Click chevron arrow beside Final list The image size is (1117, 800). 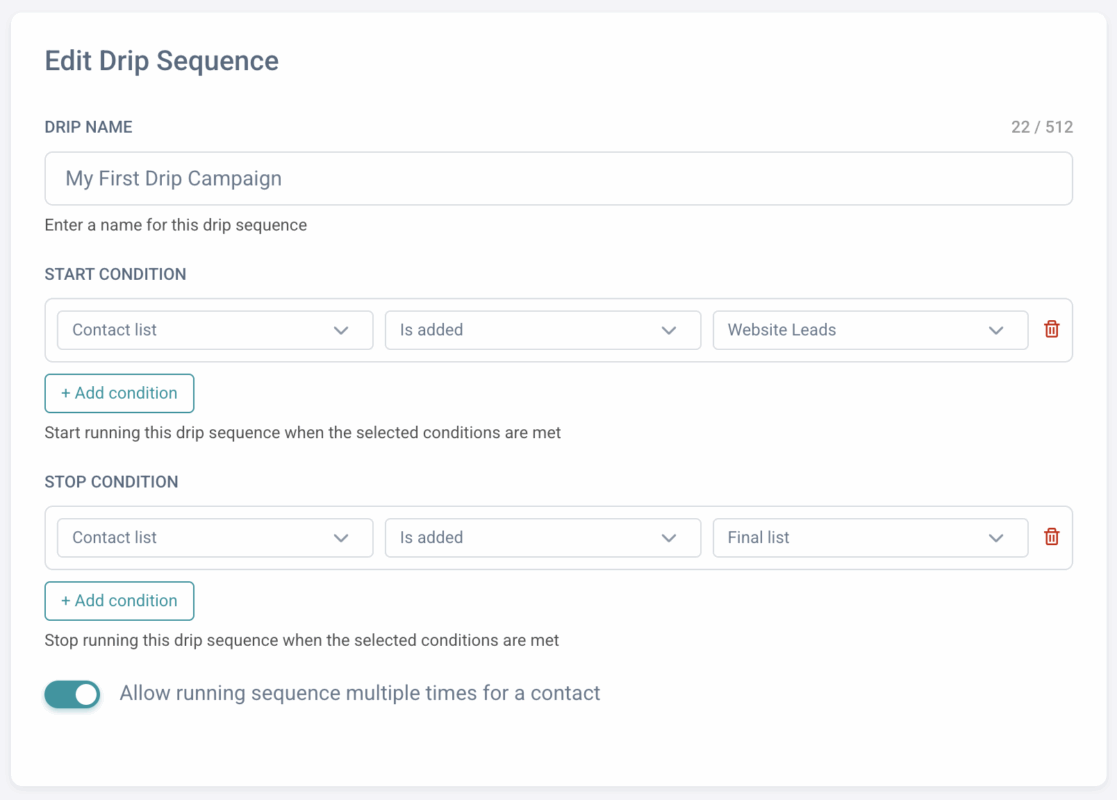[x=996, y=538]
